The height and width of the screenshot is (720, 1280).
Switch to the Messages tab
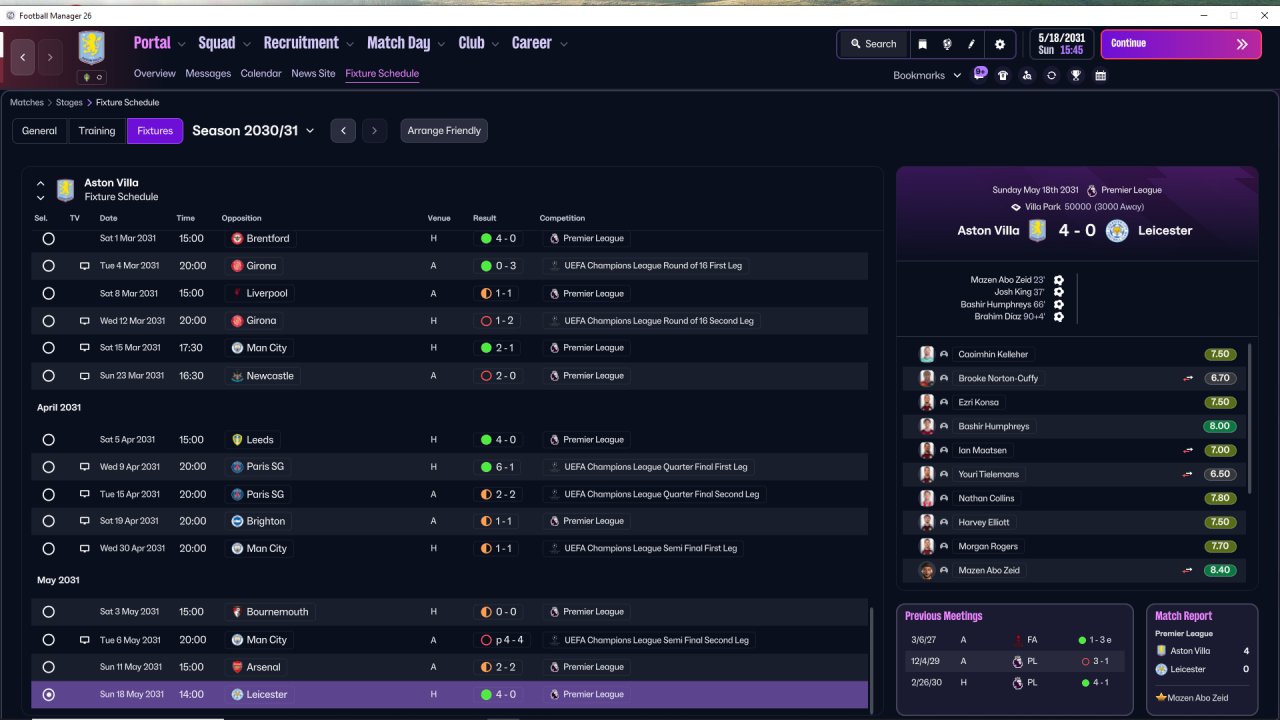pyautogui.click(x=208, y=74)
